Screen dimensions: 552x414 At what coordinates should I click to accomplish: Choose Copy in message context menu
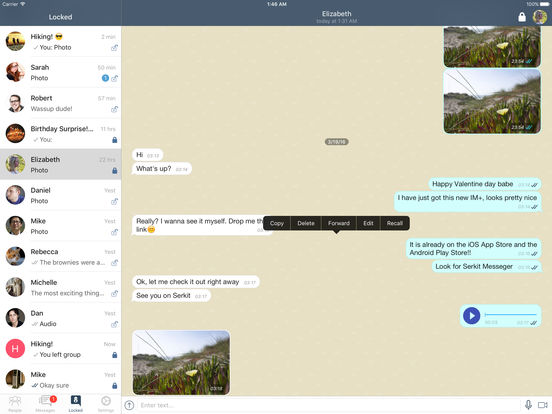click(277, 223)
